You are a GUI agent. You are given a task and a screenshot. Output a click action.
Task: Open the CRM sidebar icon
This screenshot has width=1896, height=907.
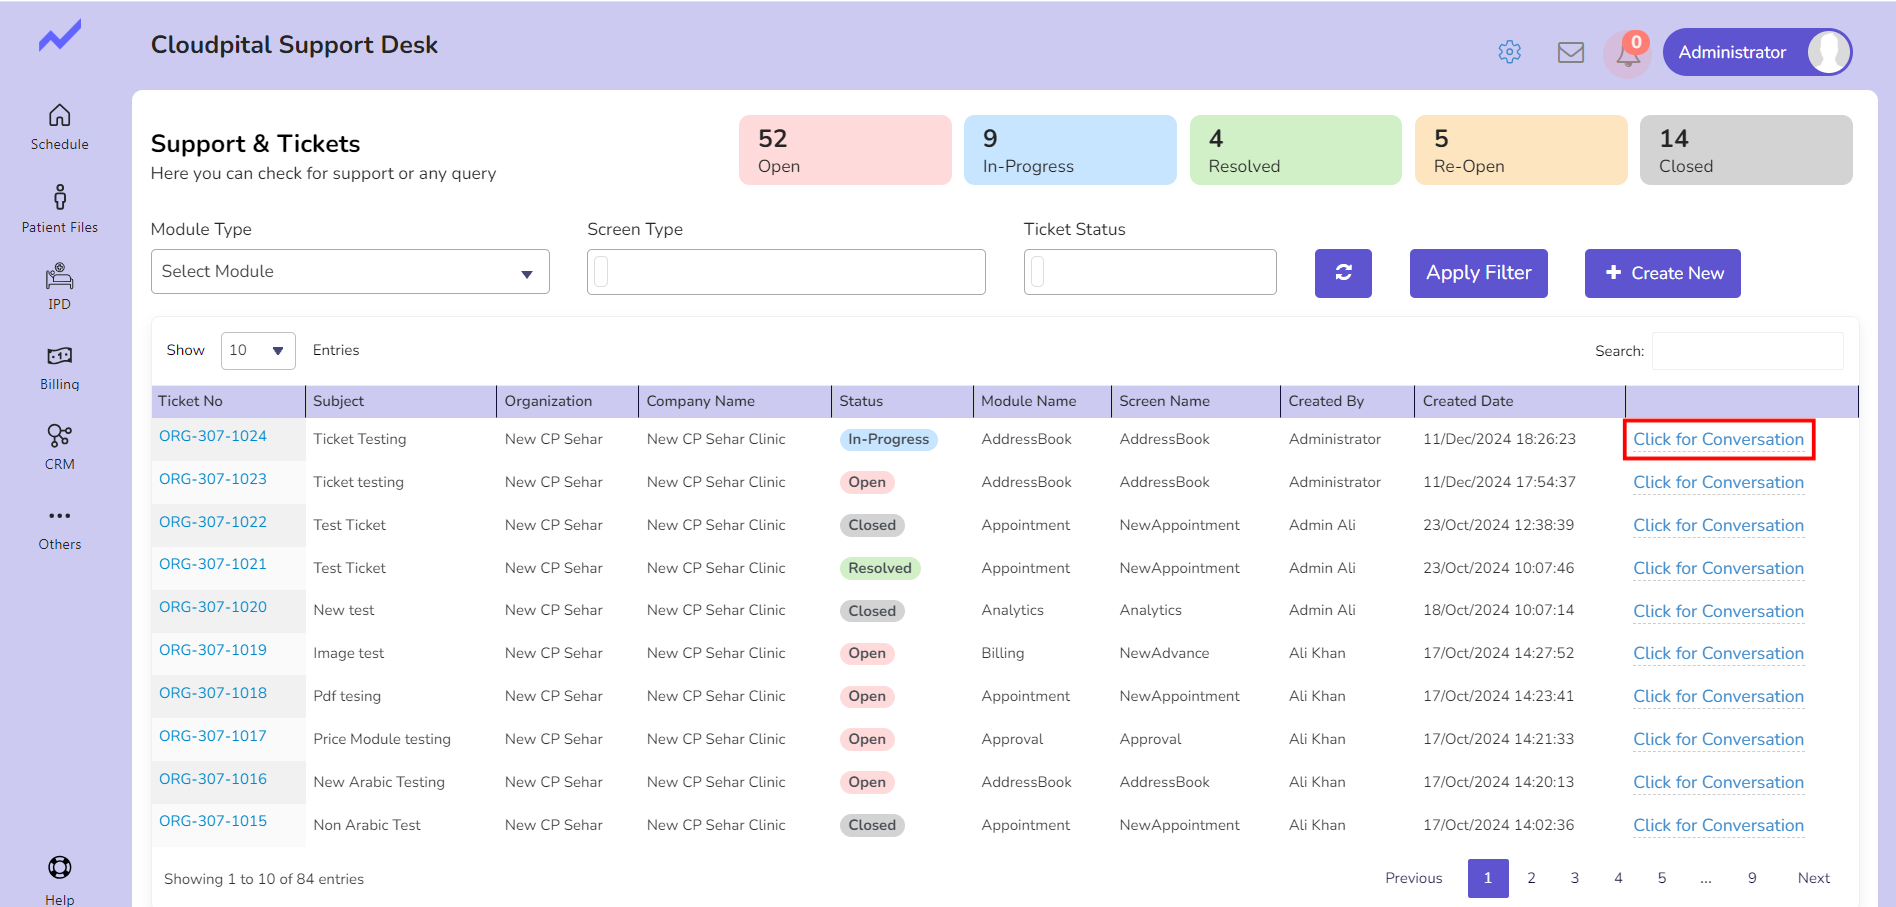coord(60,436)
